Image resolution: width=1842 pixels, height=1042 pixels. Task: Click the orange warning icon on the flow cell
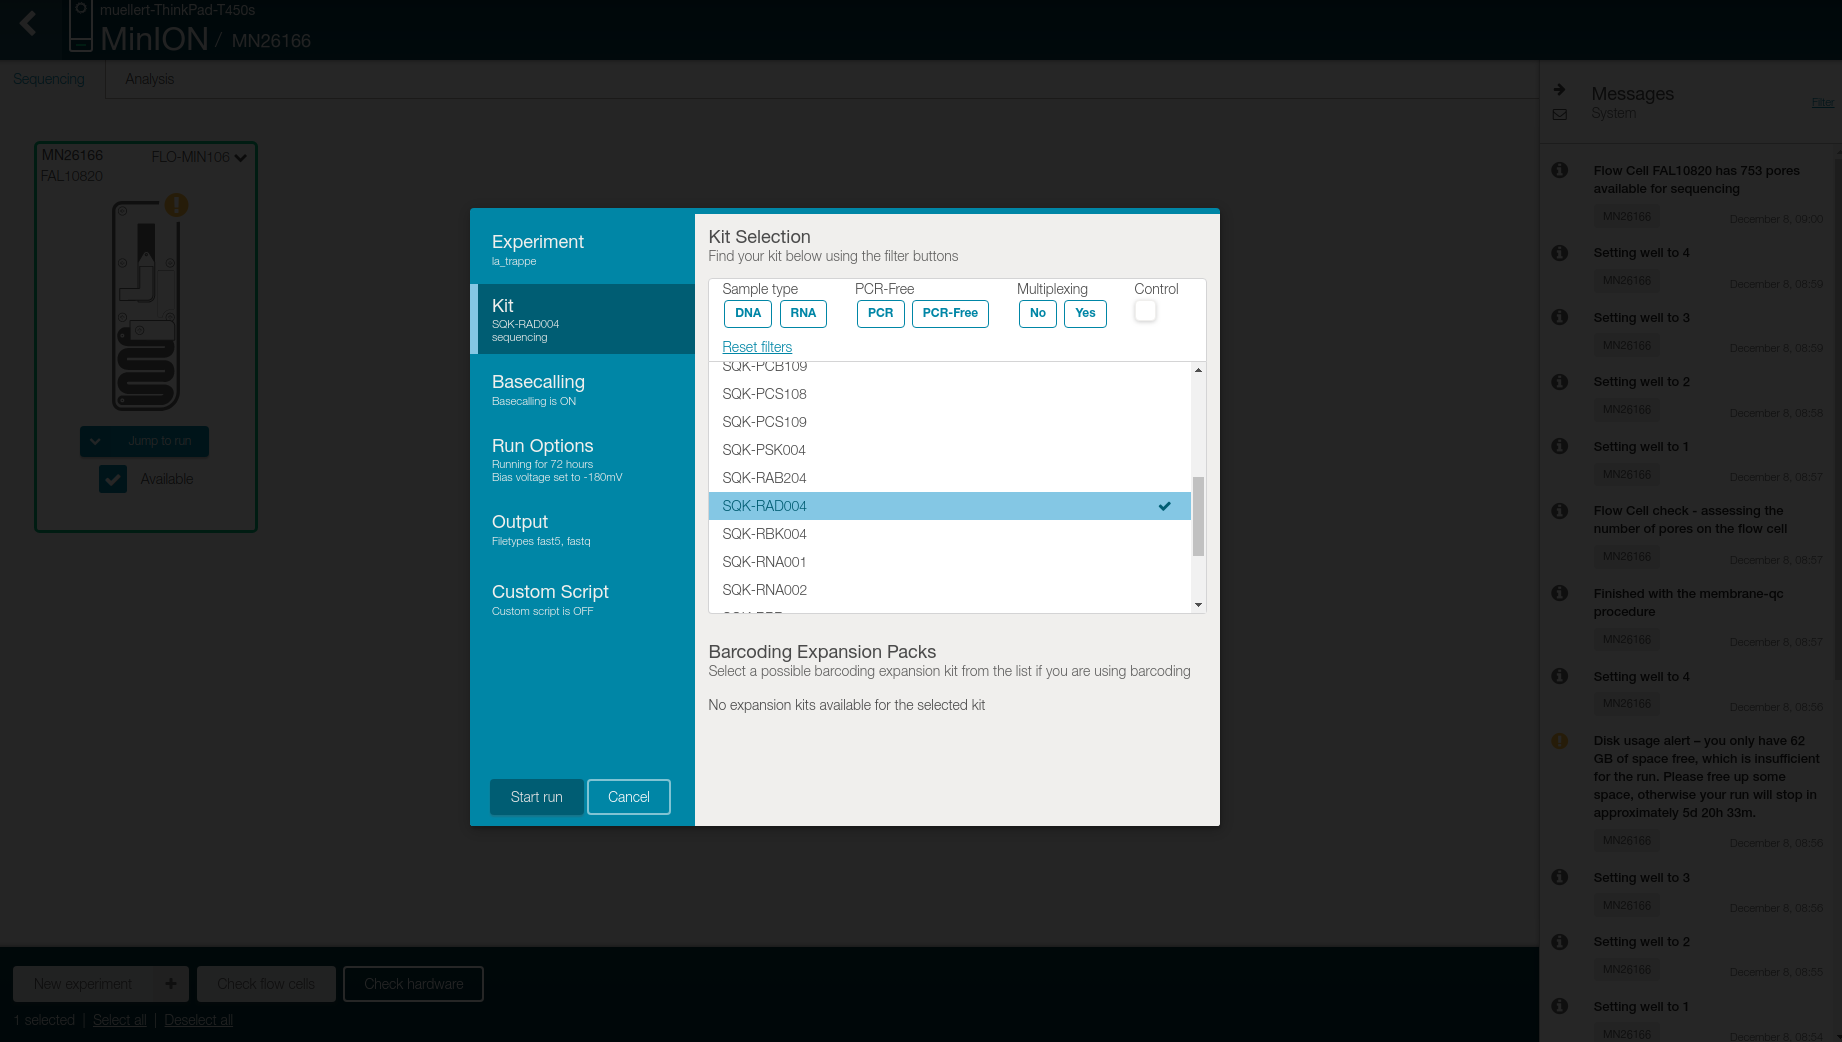tap(177, 205)
